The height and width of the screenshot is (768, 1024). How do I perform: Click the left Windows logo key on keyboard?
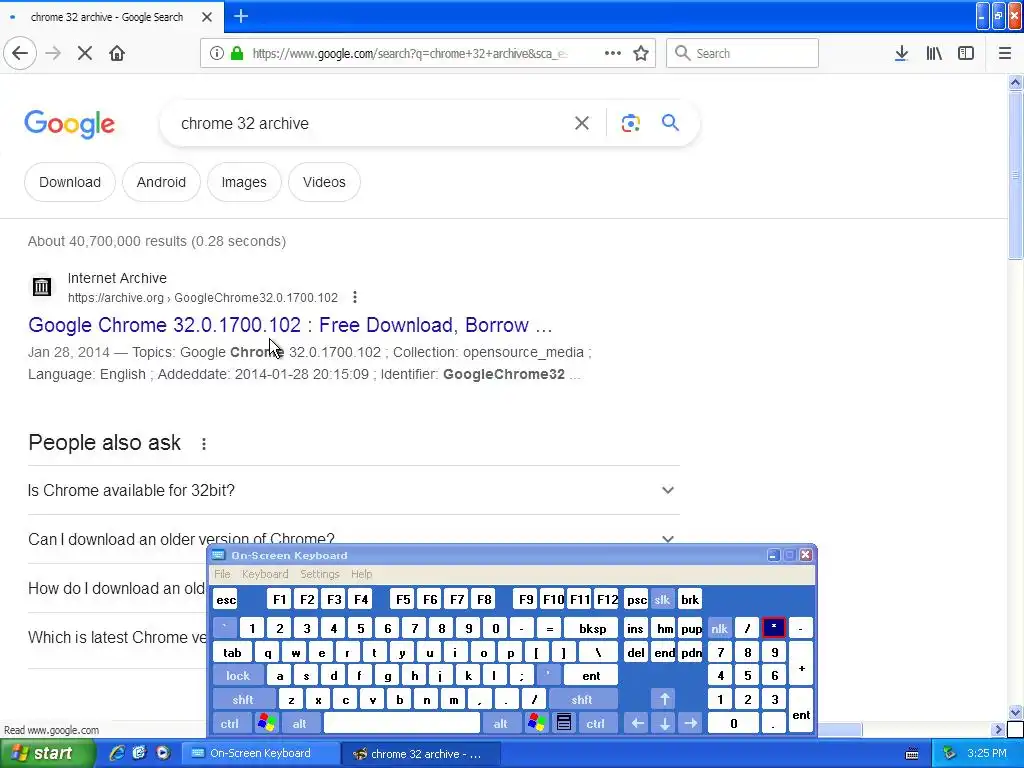pyautogui.click(x=266, y=723)
